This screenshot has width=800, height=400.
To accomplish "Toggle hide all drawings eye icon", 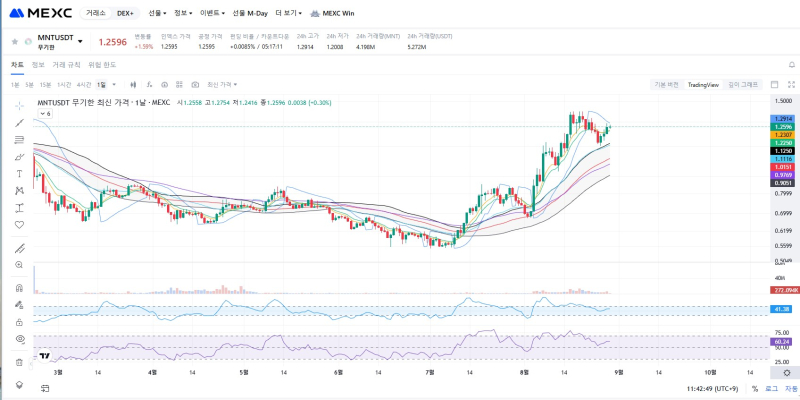I will (x=20, y=339).
